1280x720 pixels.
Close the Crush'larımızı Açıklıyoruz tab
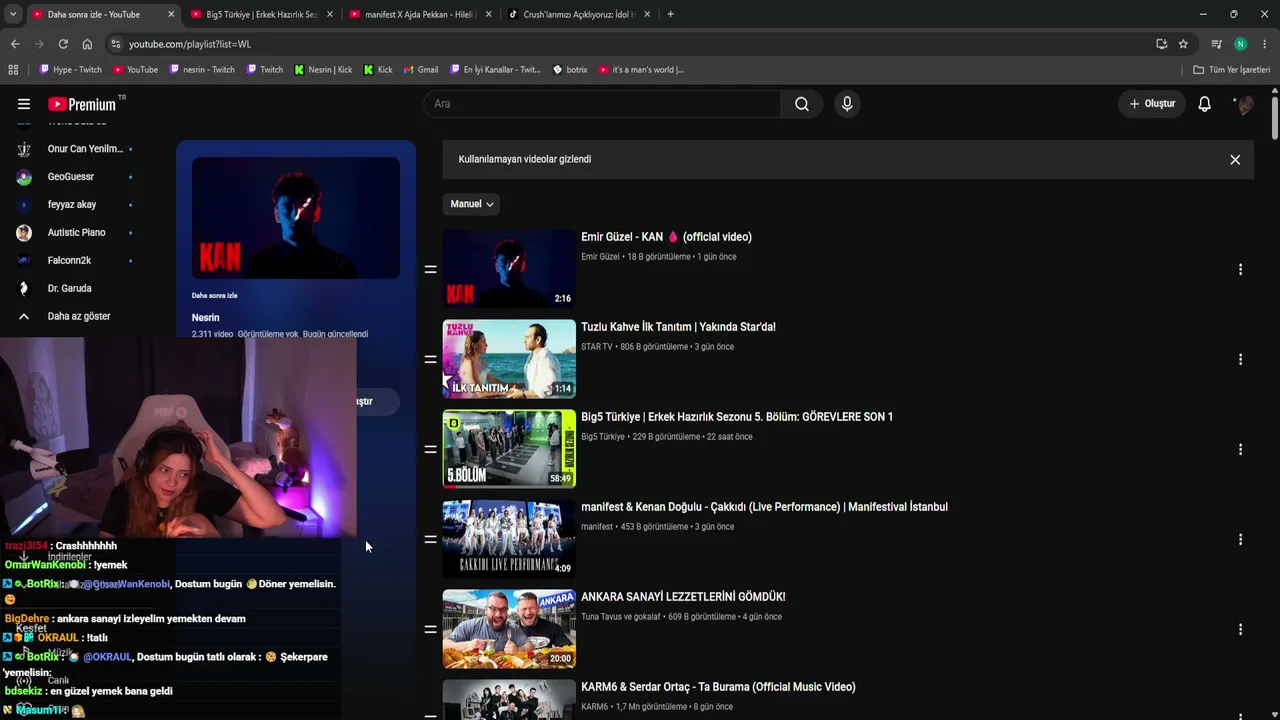click(x=647, y=14)
